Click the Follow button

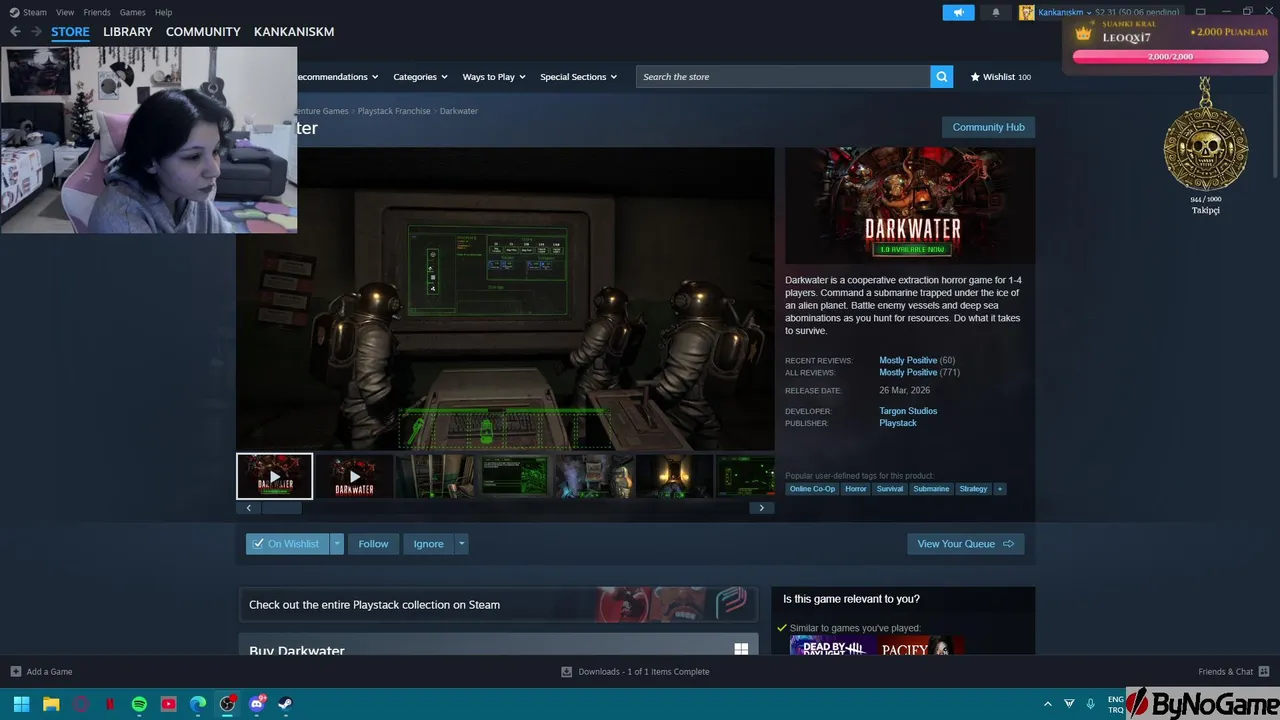coord(373,544)
